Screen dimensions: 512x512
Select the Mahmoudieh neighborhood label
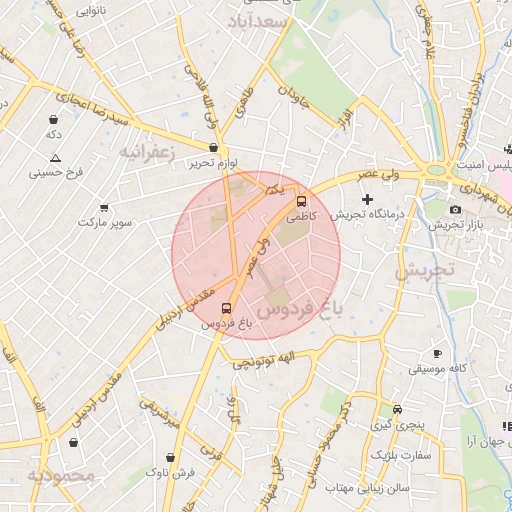click(61, 475)
